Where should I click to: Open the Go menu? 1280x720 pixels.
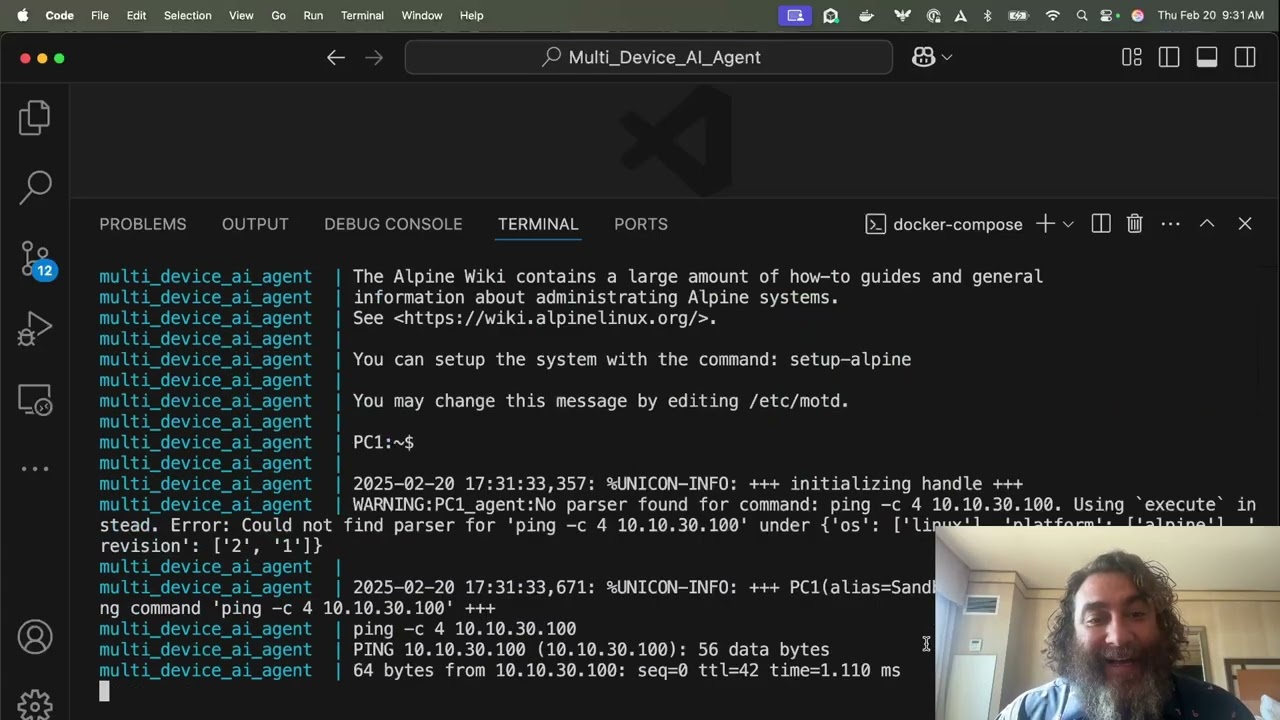(279, 15)
